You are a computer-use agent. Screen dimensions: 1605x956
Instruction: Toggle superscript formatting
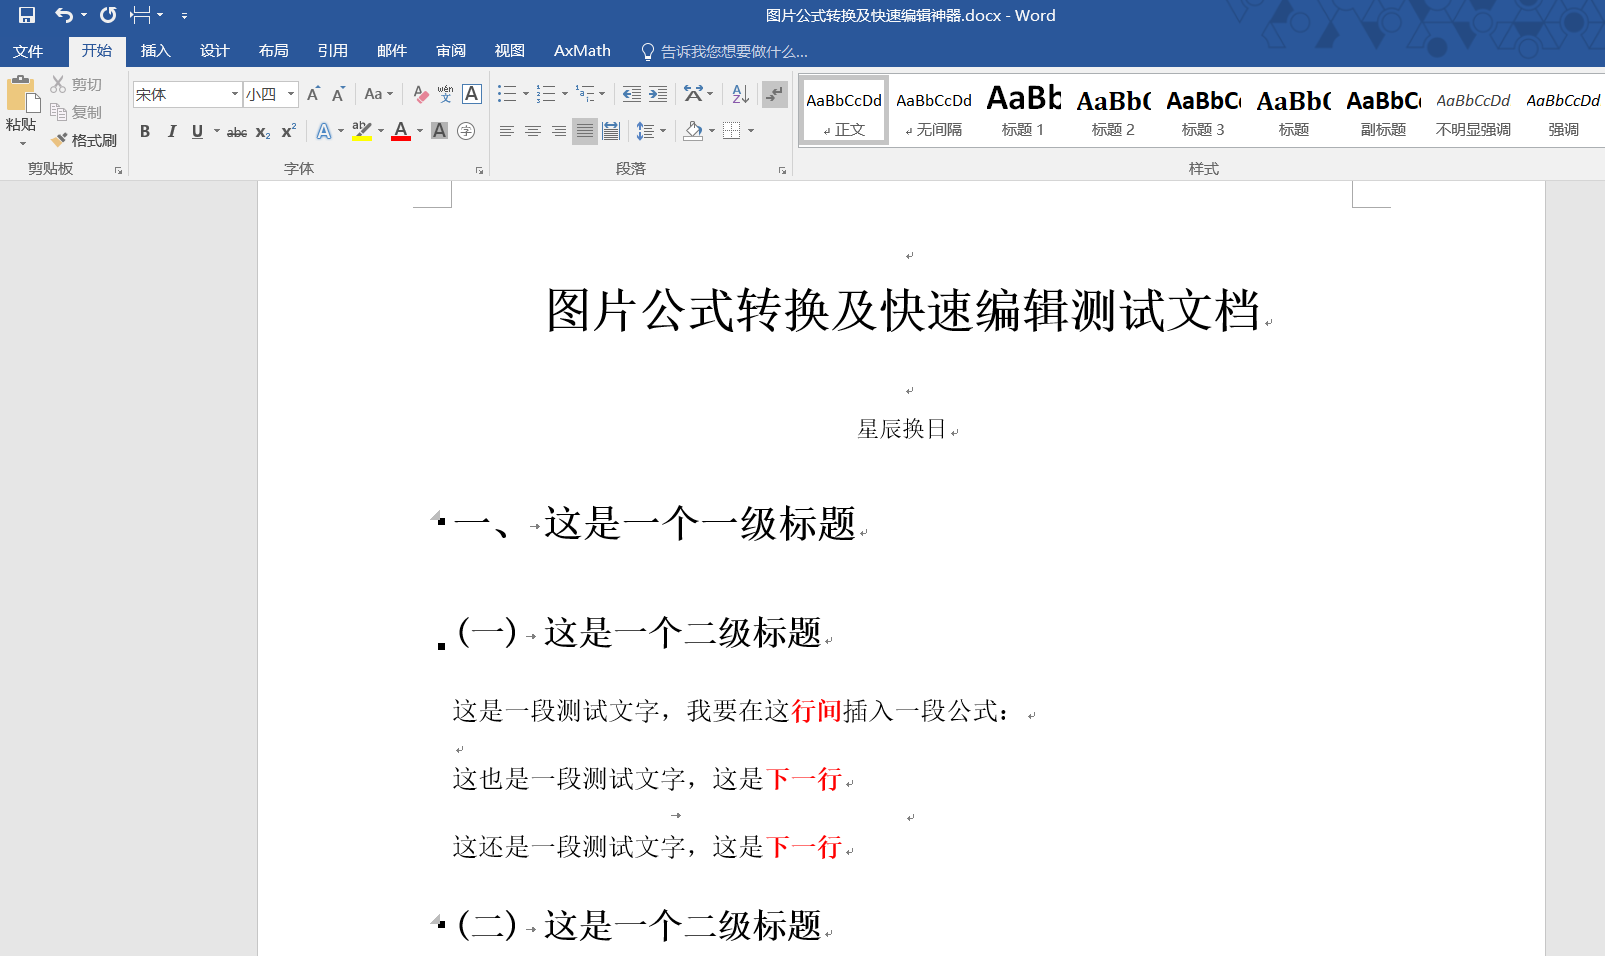click(x=288, y=131)
